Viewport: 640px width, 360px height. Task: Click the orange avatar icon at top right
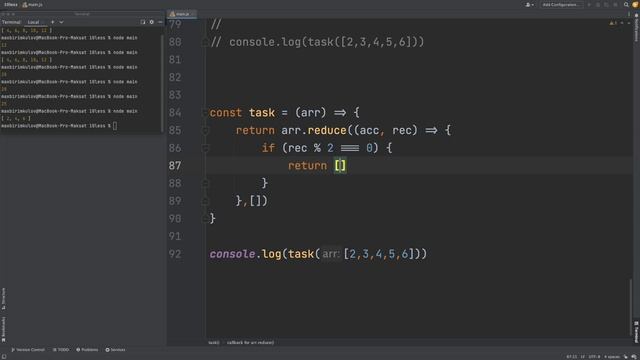(635, 4)
